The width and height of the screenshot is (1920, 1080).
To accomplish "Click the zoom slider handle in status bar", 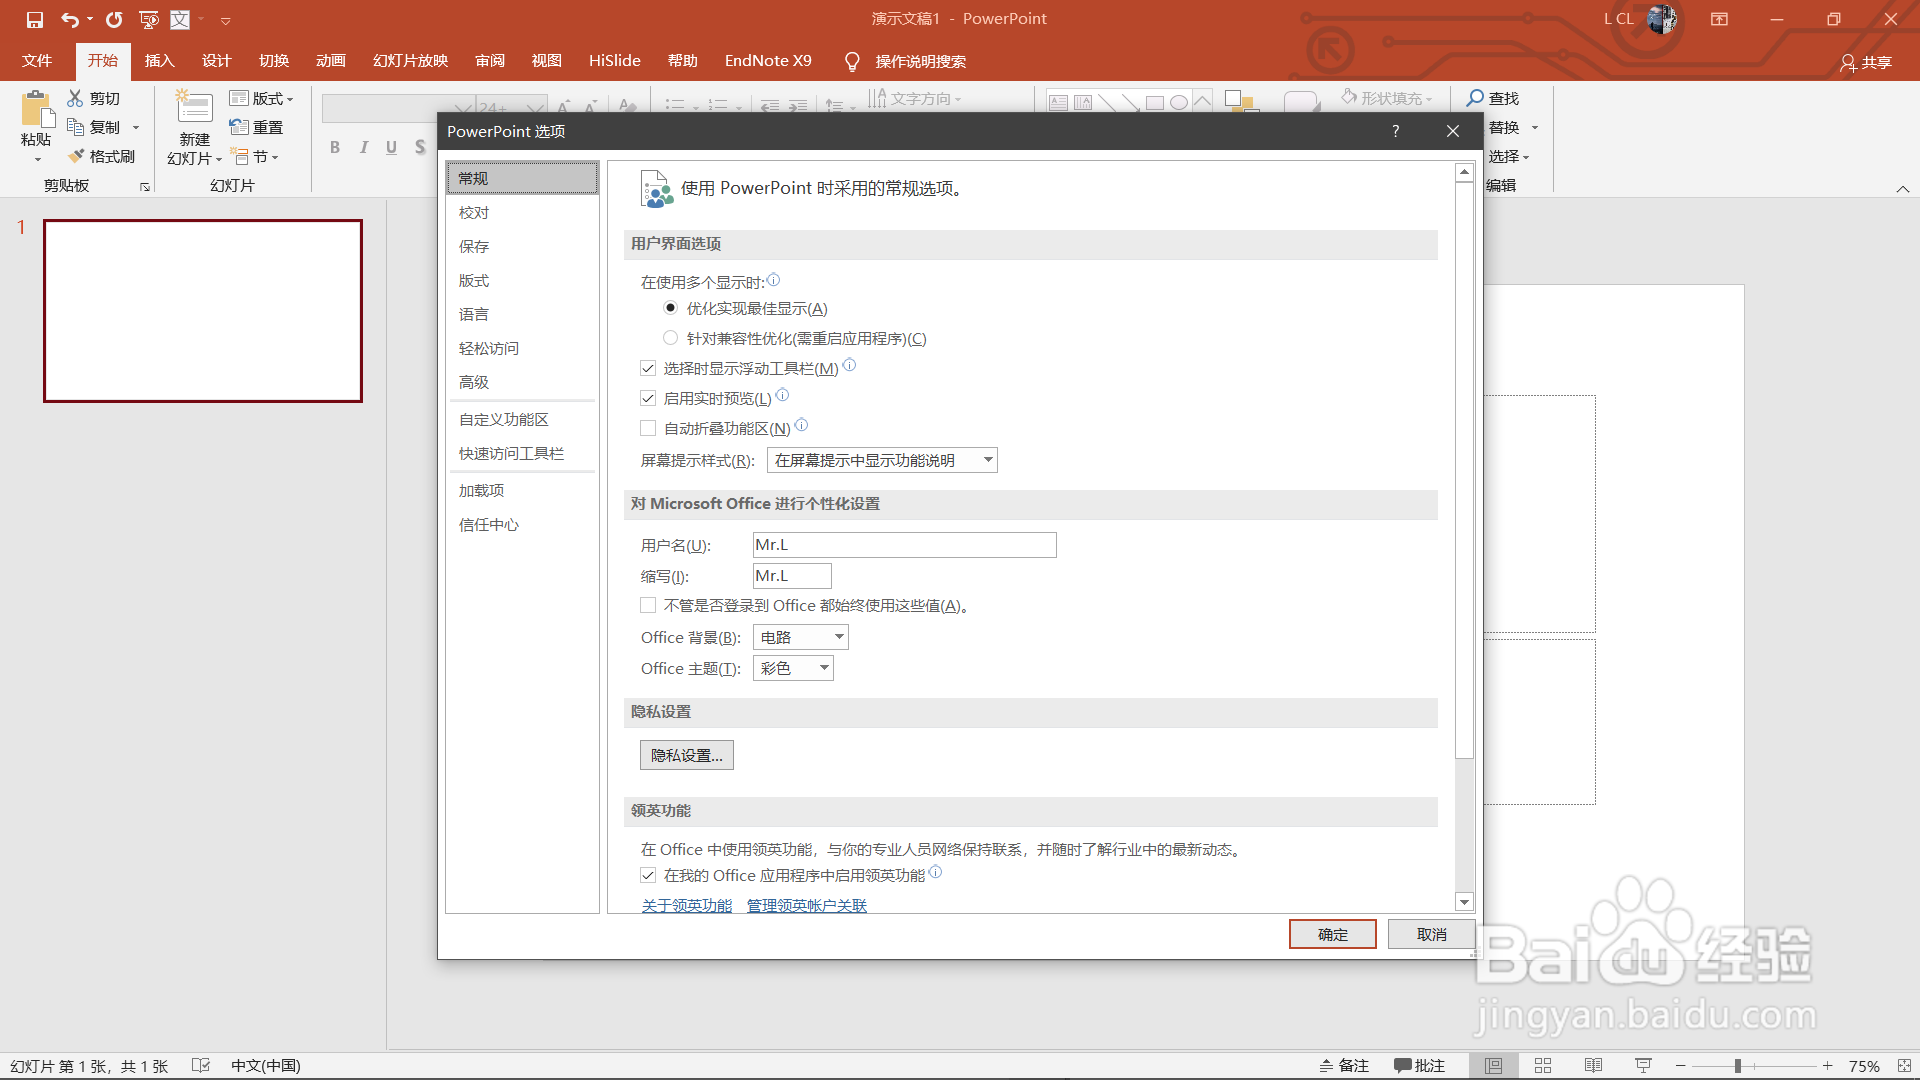I will 1738,1066.
